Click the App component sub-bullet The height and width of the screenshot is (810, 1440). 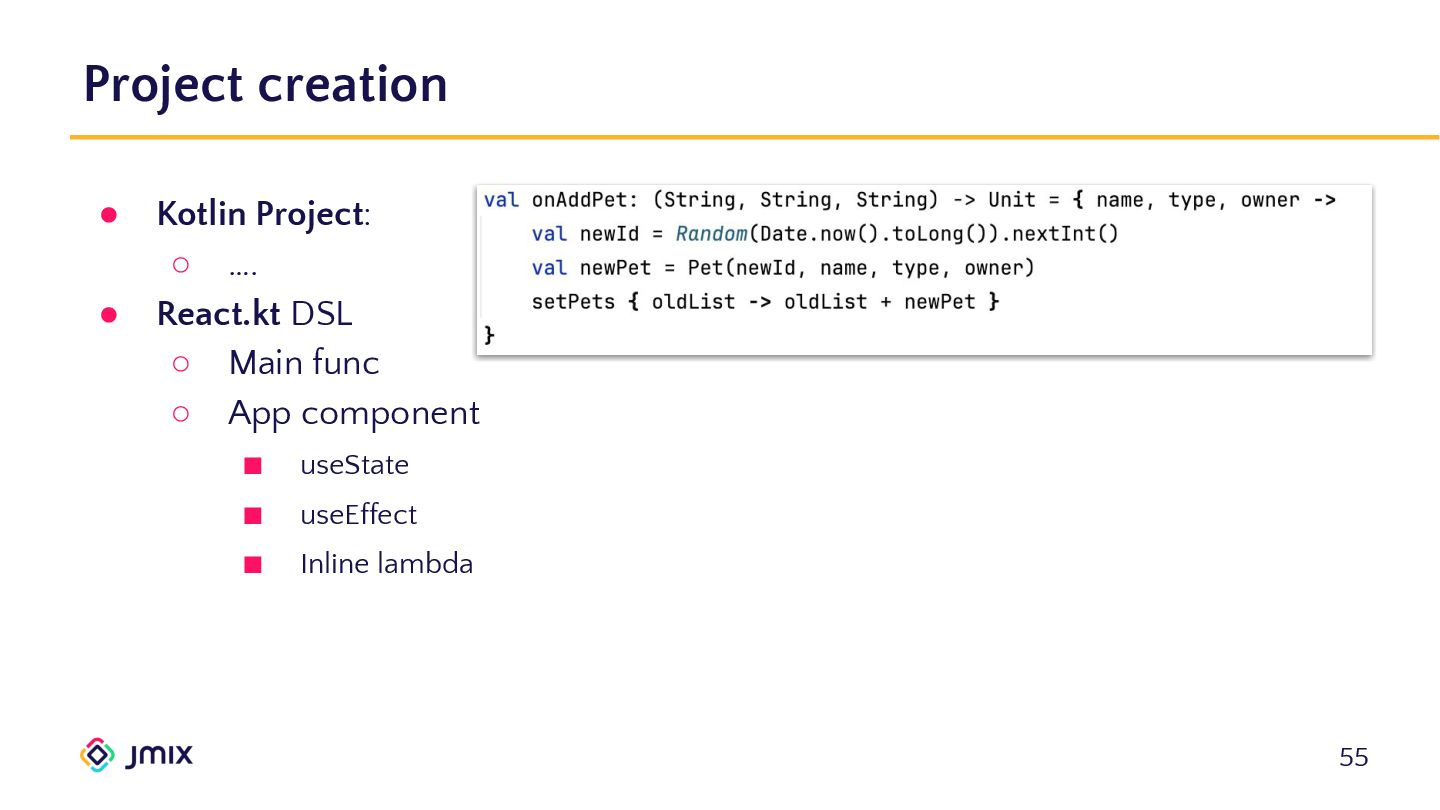pos(353,413)
